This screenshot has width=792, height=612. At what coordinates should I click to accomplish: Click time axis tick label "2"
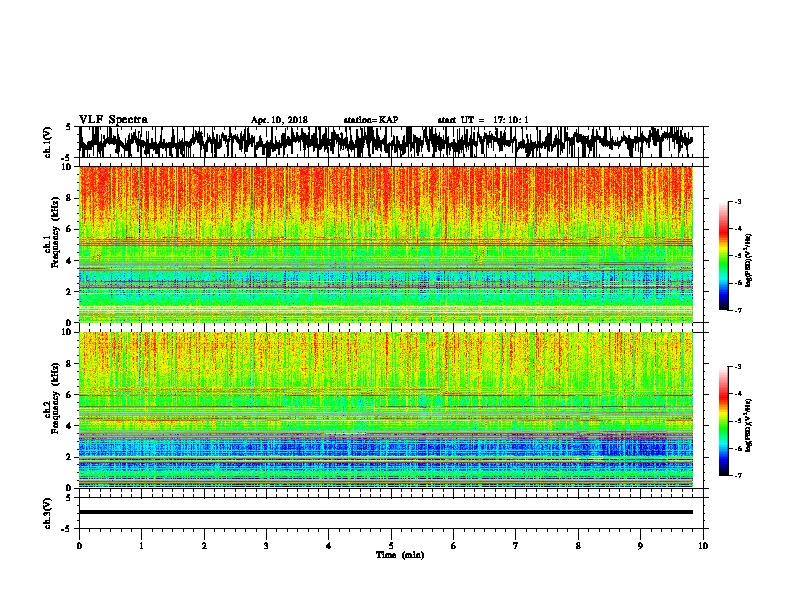click(x=204, y=546)
